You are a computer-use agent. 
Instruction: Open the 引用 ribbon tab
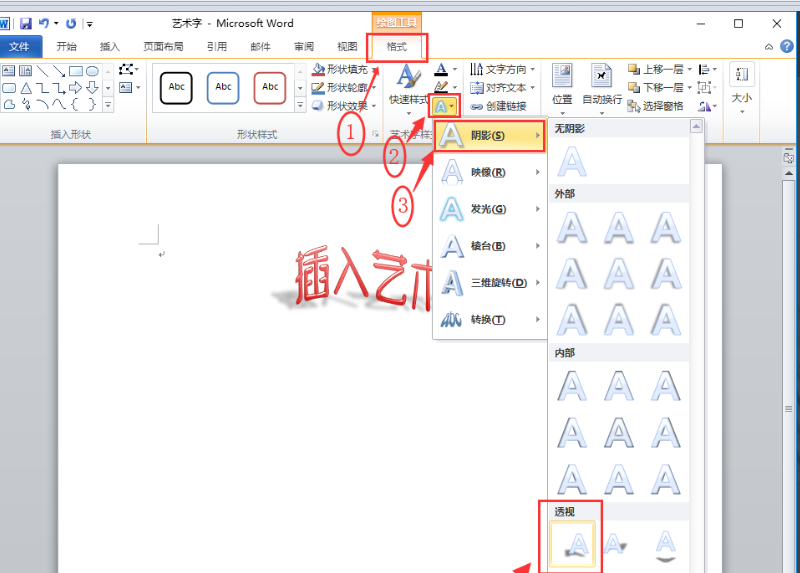217,46
